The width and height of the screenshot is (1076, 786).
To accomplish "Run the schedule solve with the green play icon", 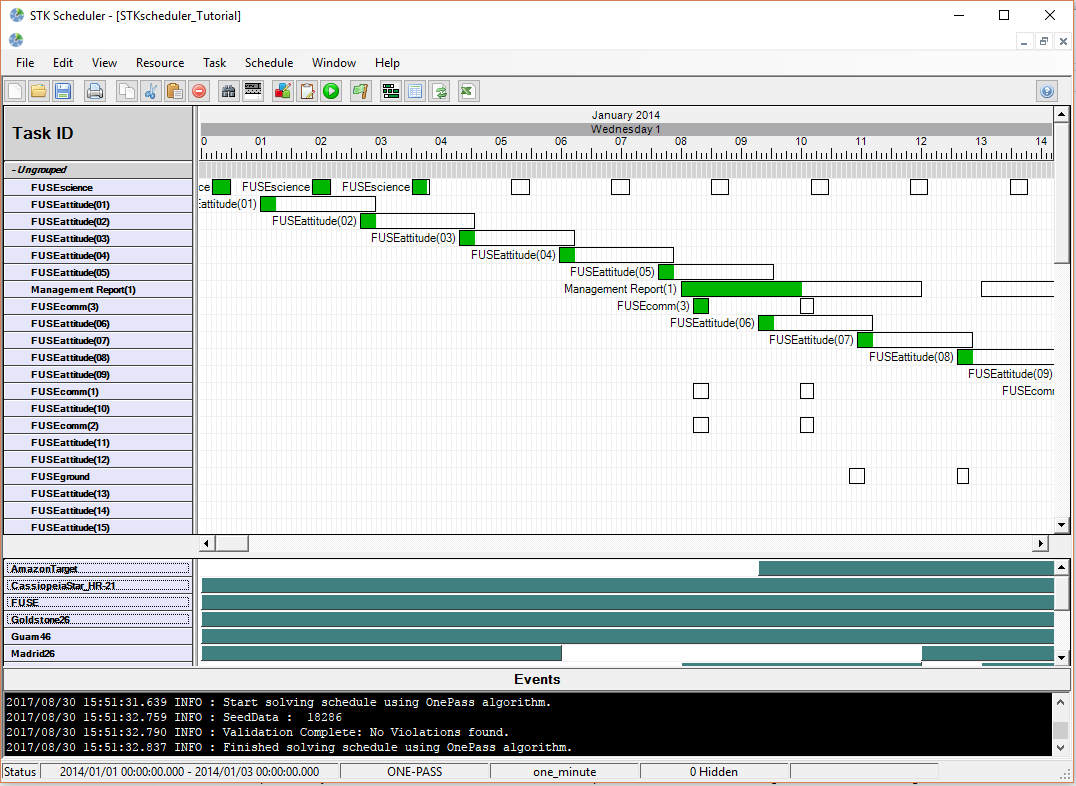I will pyautogui.click(x=331, y=91).
